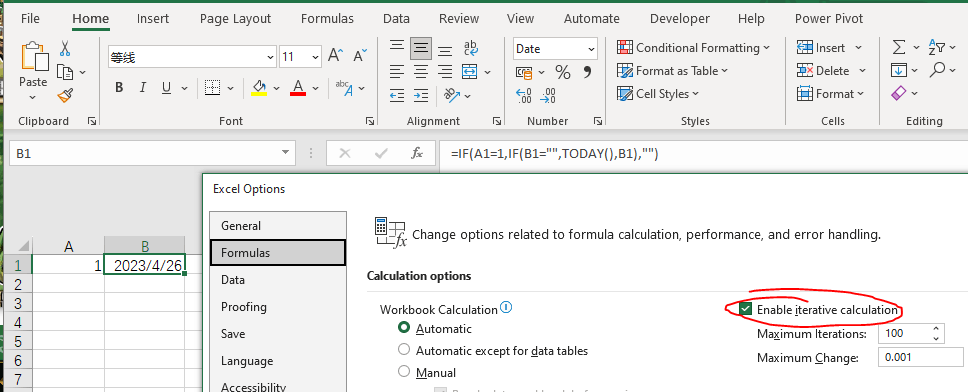Apply Comma Style format

pos(587,72)
